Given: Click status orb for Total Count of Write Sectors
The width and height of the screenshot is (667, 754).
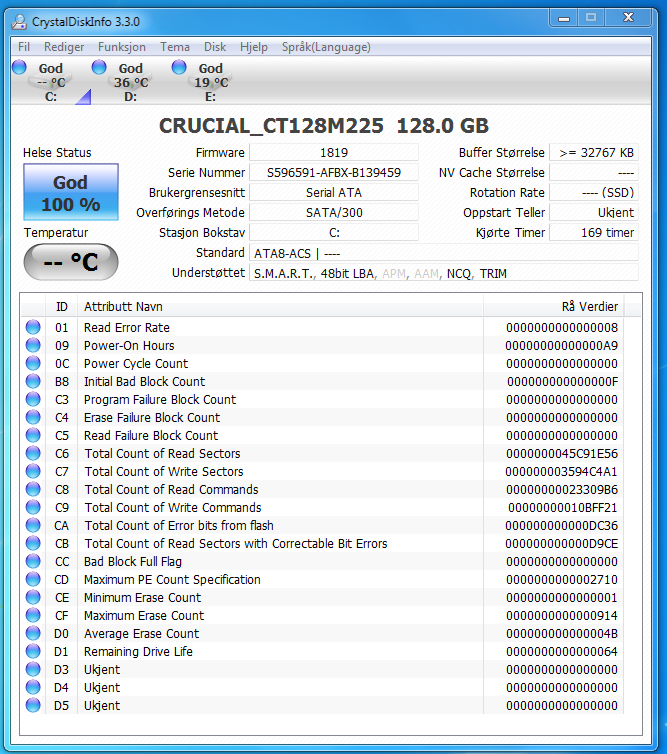Looking at the screenshot, I should [33, 471].
